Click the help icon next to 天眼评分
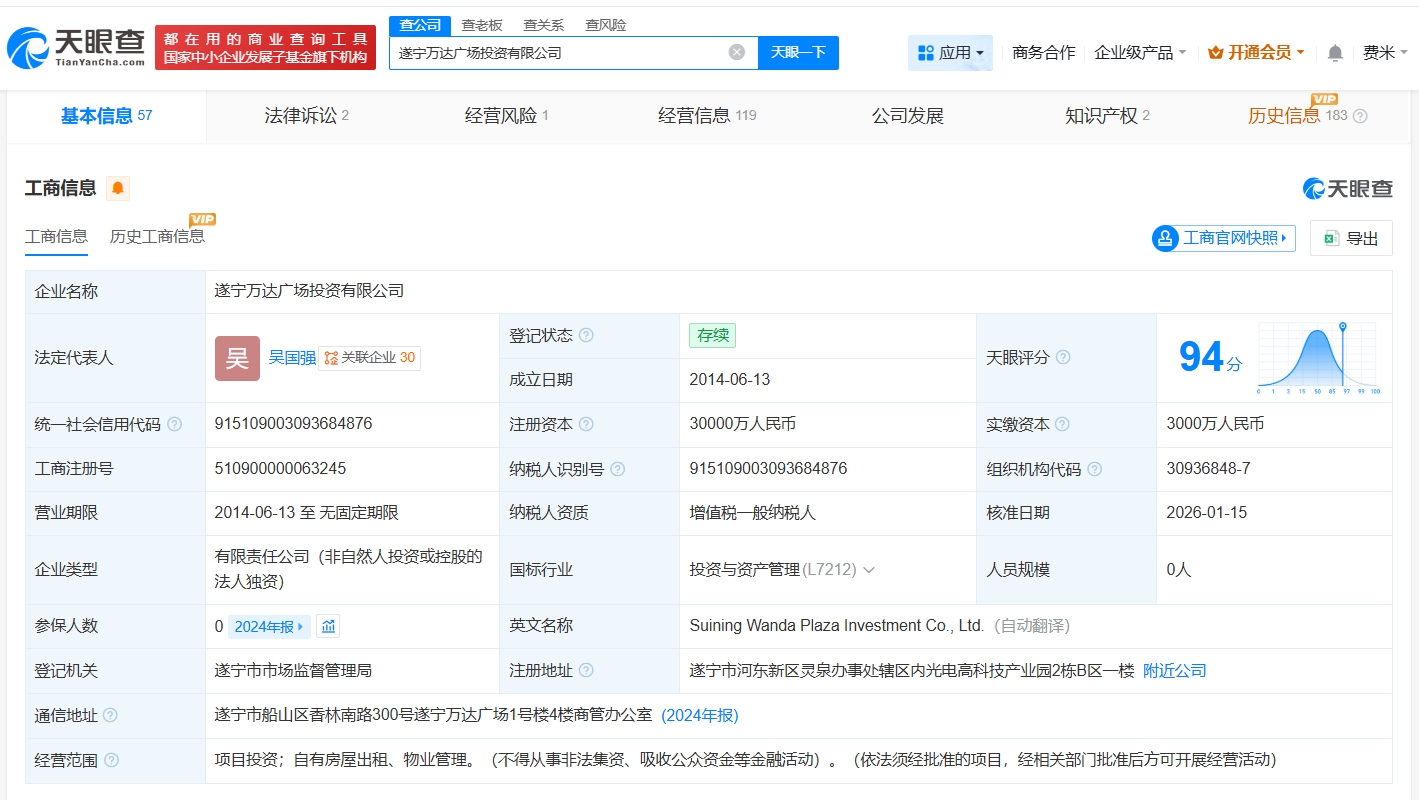This screenshot has width=1419, height=800. coord(1063,357)
